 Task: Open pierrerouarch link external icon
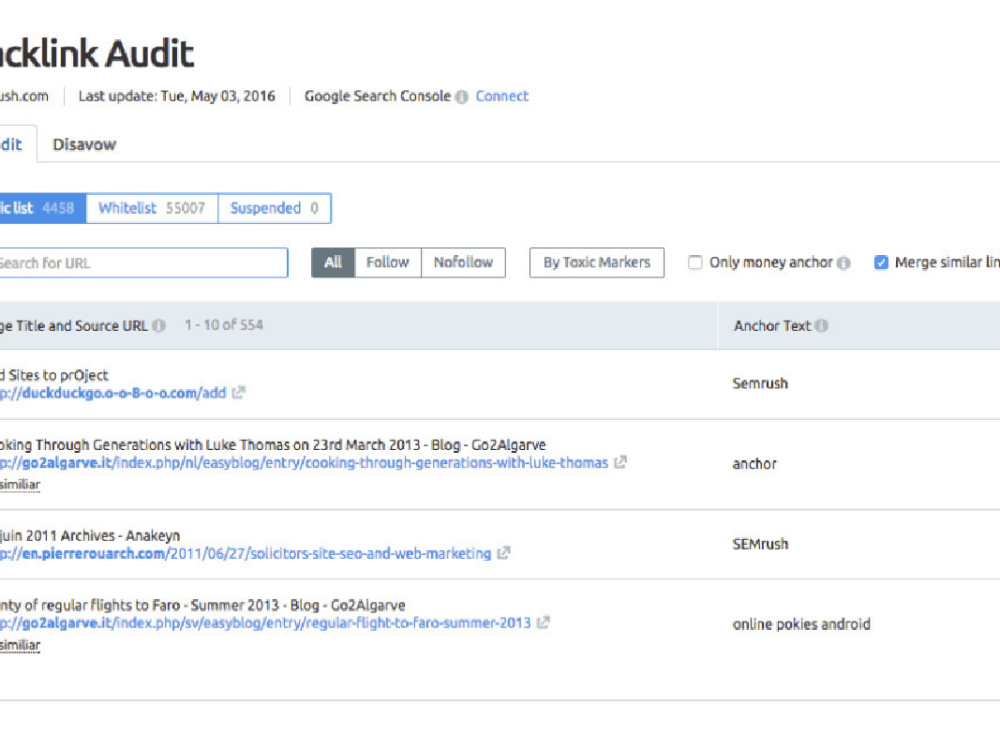coord(503,553)
